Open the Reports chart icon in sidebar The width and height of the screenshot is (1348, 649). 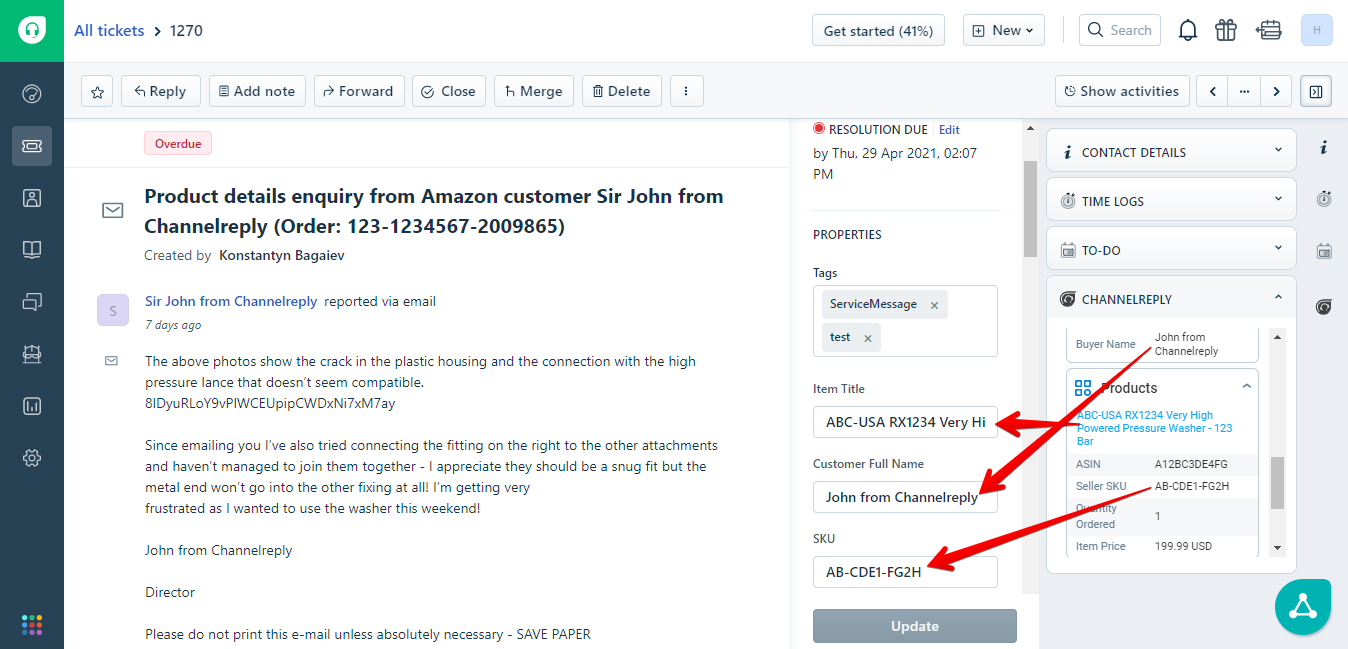click(x=32, y=406)
